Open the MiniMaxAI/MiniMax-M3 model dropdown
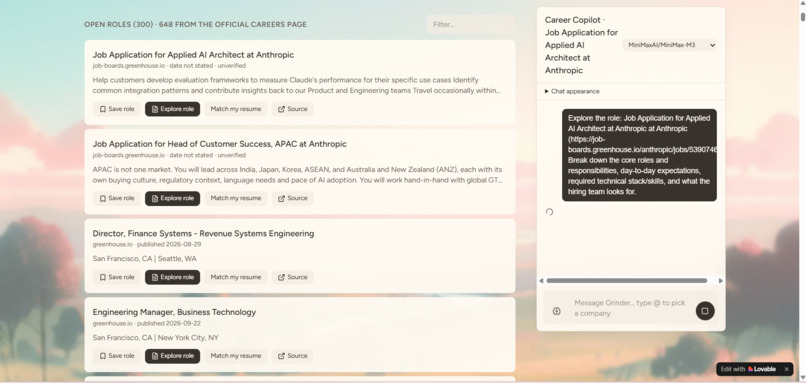 pyautogui.click(x=670, y=45)
